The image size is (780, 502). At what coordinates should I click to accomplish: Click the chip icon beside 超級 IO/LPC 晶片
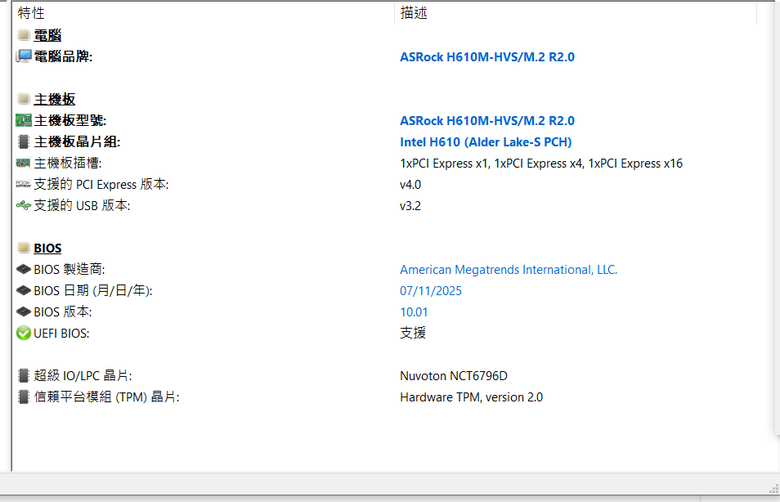23,376
